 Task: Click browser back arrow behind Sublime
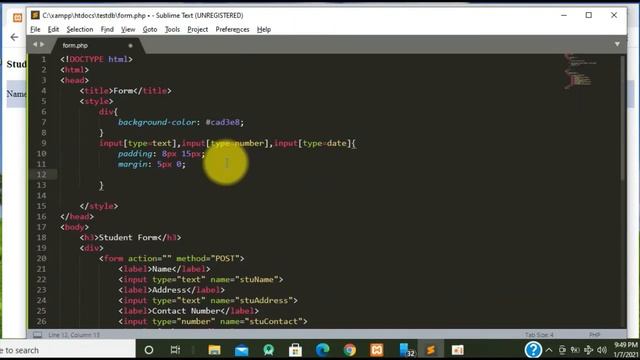pyautogui.click(x=14, y=37)
